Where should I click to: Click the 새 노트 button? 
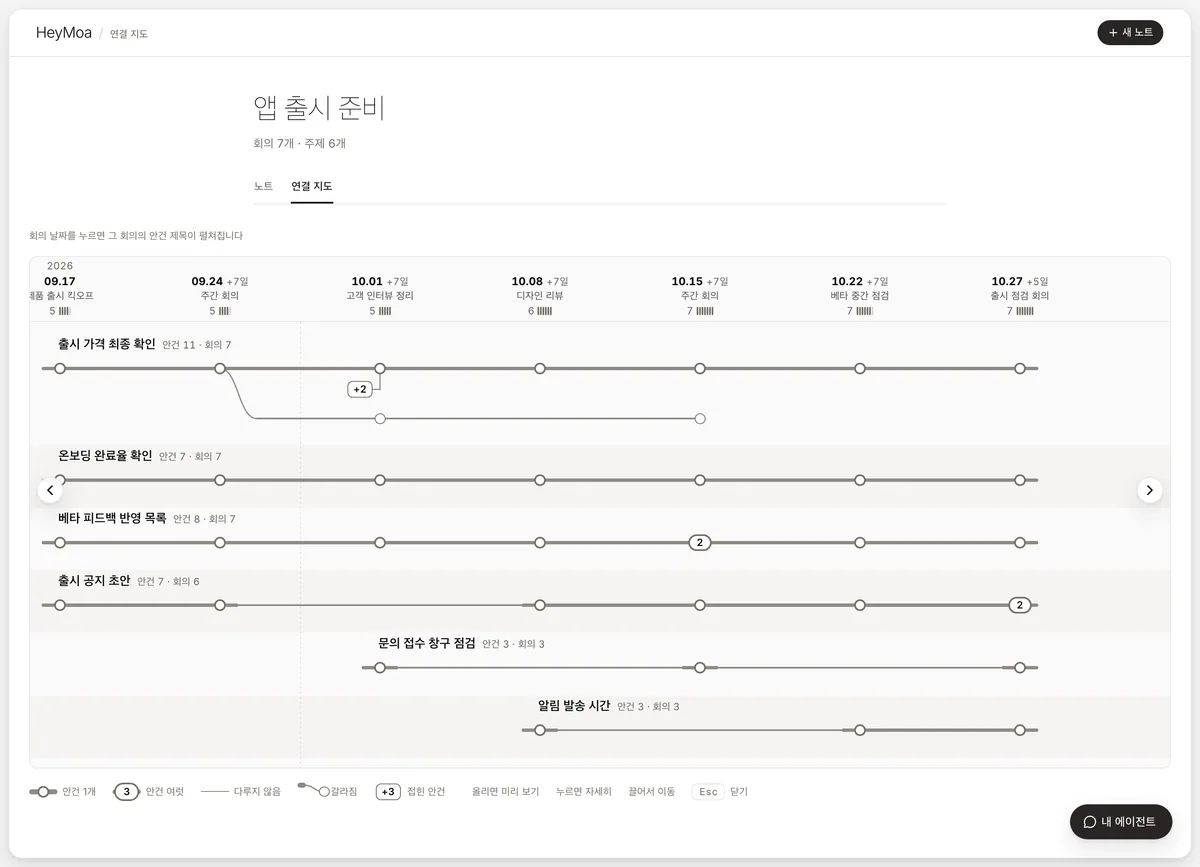pyautogui.click(x=1130, y=33)
